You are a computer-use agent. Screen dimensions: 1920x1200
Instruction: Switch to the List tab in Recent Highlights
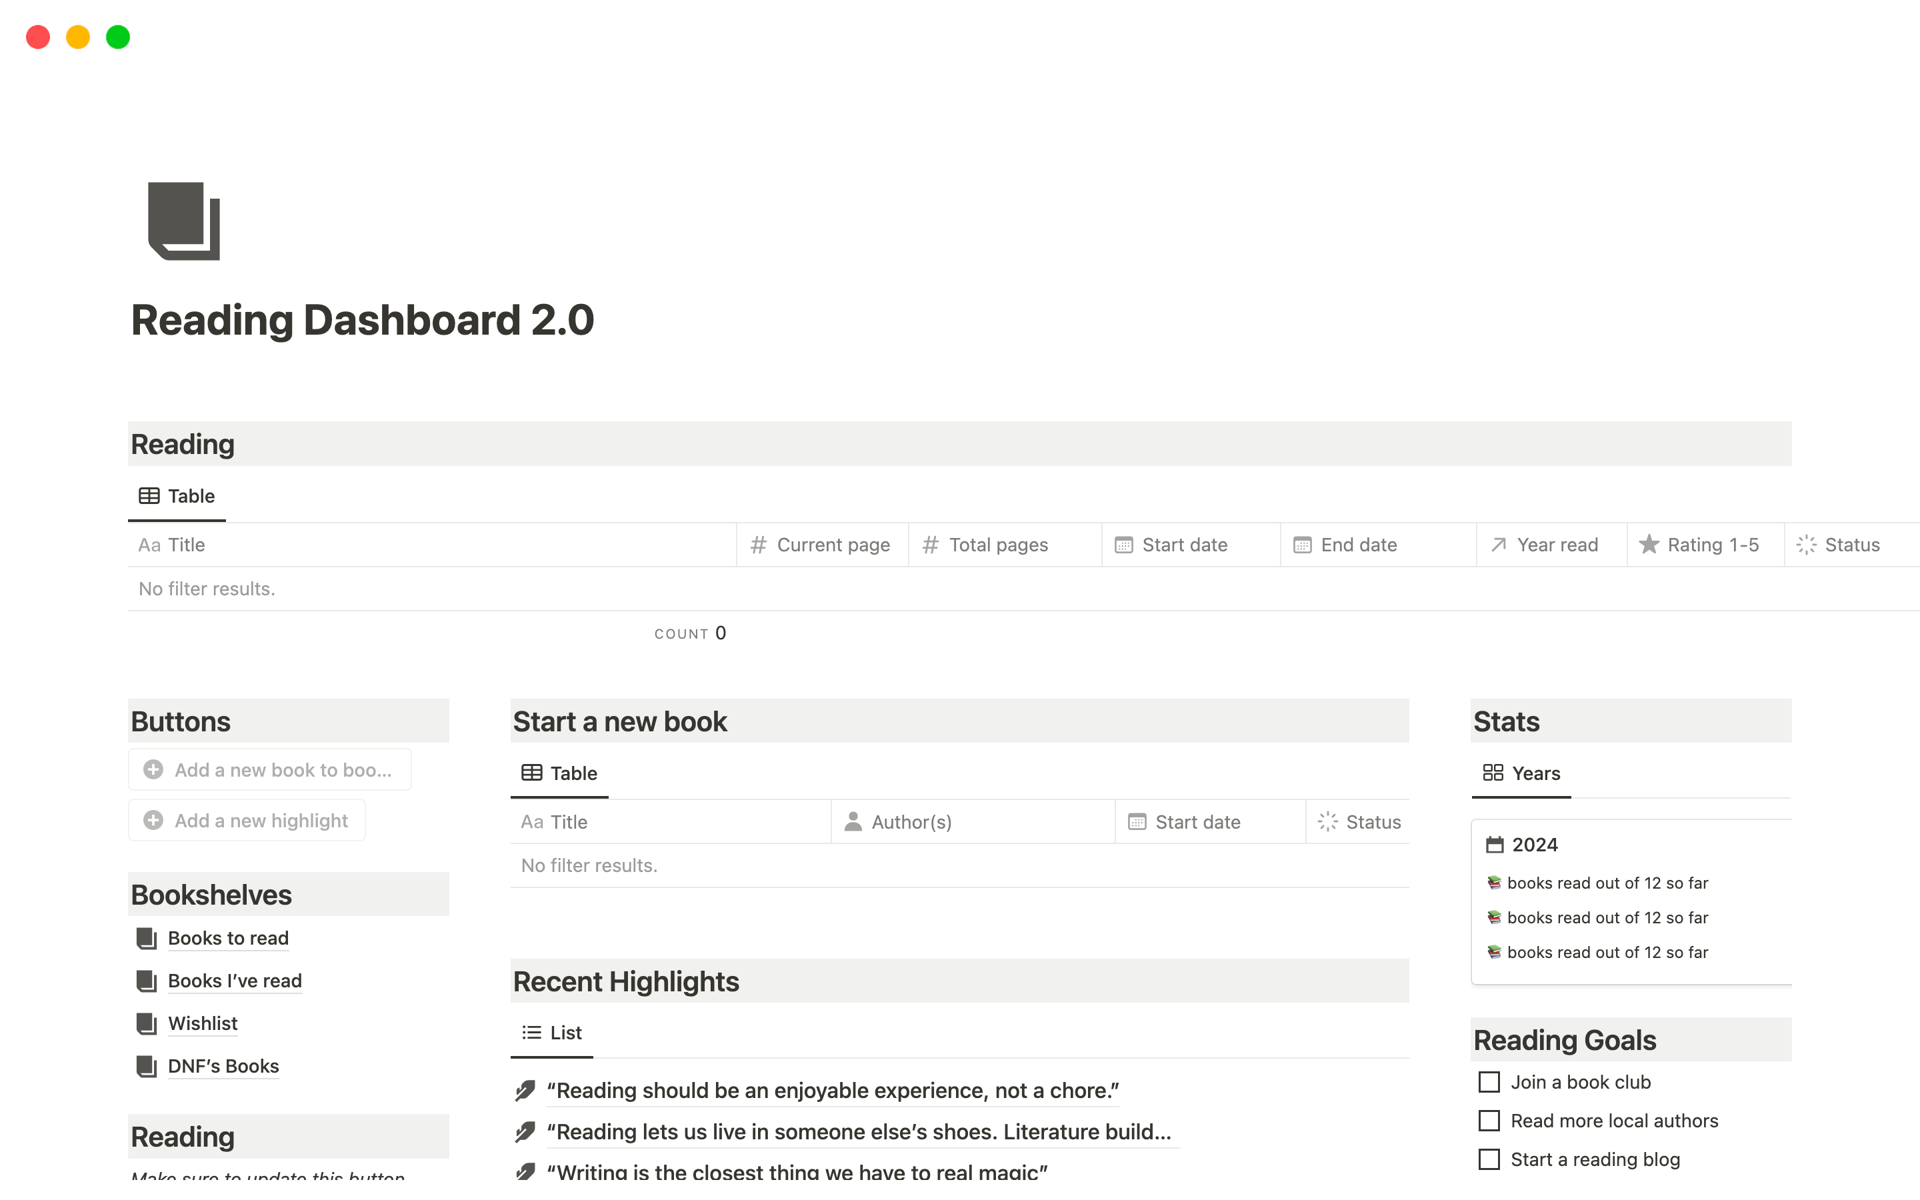point(552,1033)
